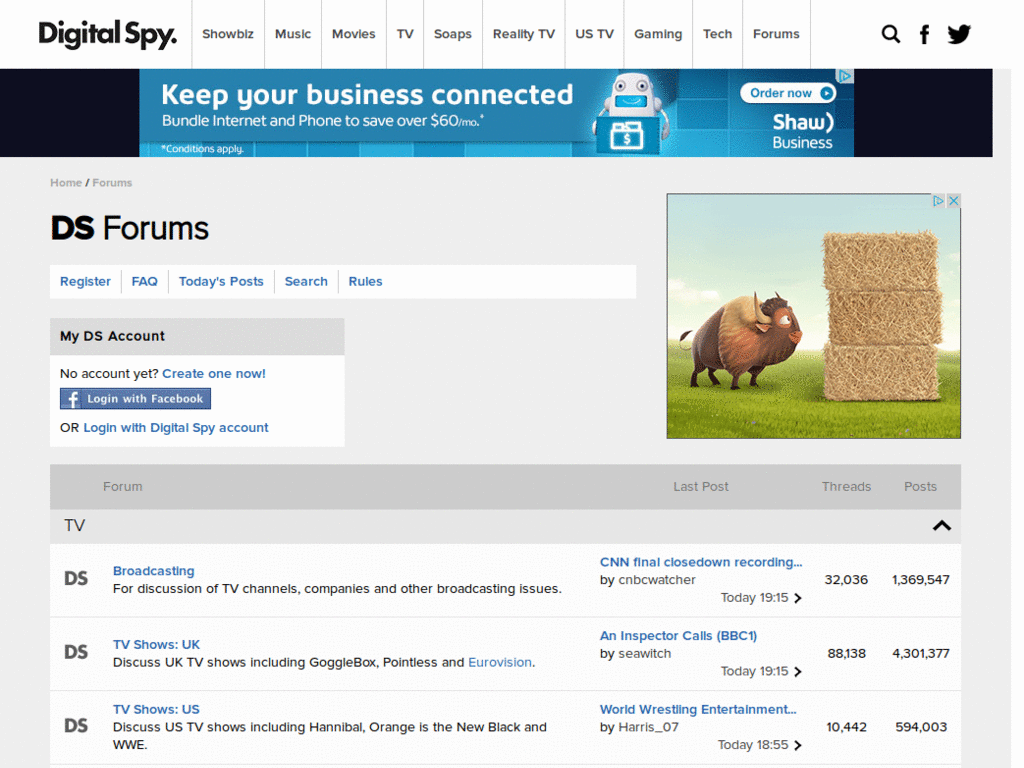Open the Gaming menu

coord(658,34)
